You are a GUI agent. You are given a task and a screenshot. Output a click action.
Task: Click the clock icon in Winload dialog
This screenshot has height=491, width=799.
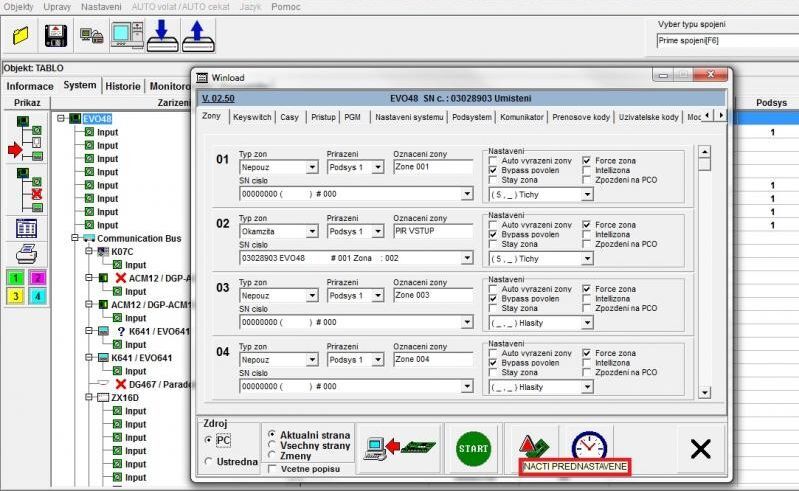click(x=588, y=447)
